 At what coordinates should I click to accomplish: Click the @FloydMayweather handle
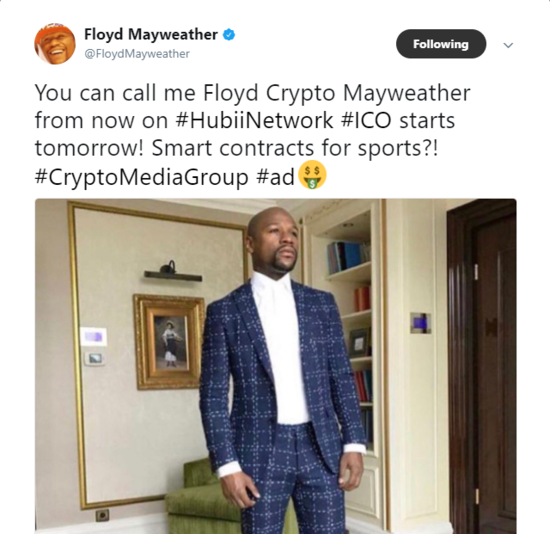coord(137,54)
